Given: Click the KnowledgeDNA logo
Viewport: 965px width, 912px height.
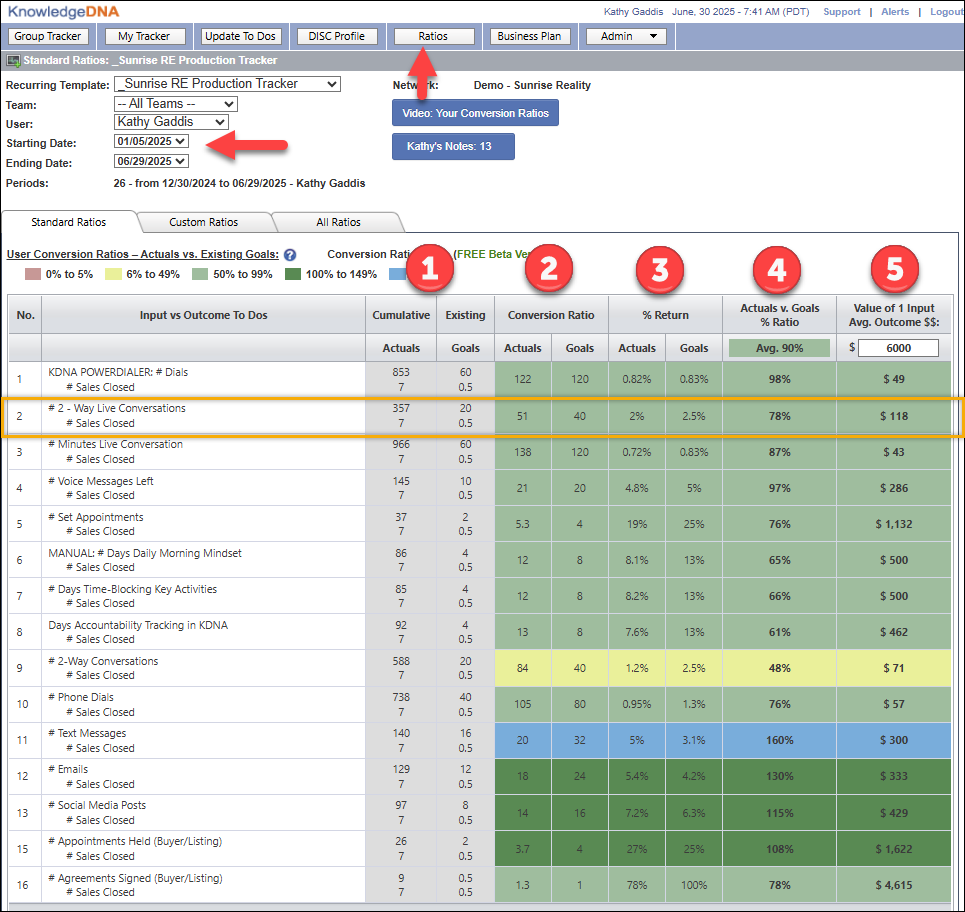Looking at the screenshot, I should tap(62, 11).
